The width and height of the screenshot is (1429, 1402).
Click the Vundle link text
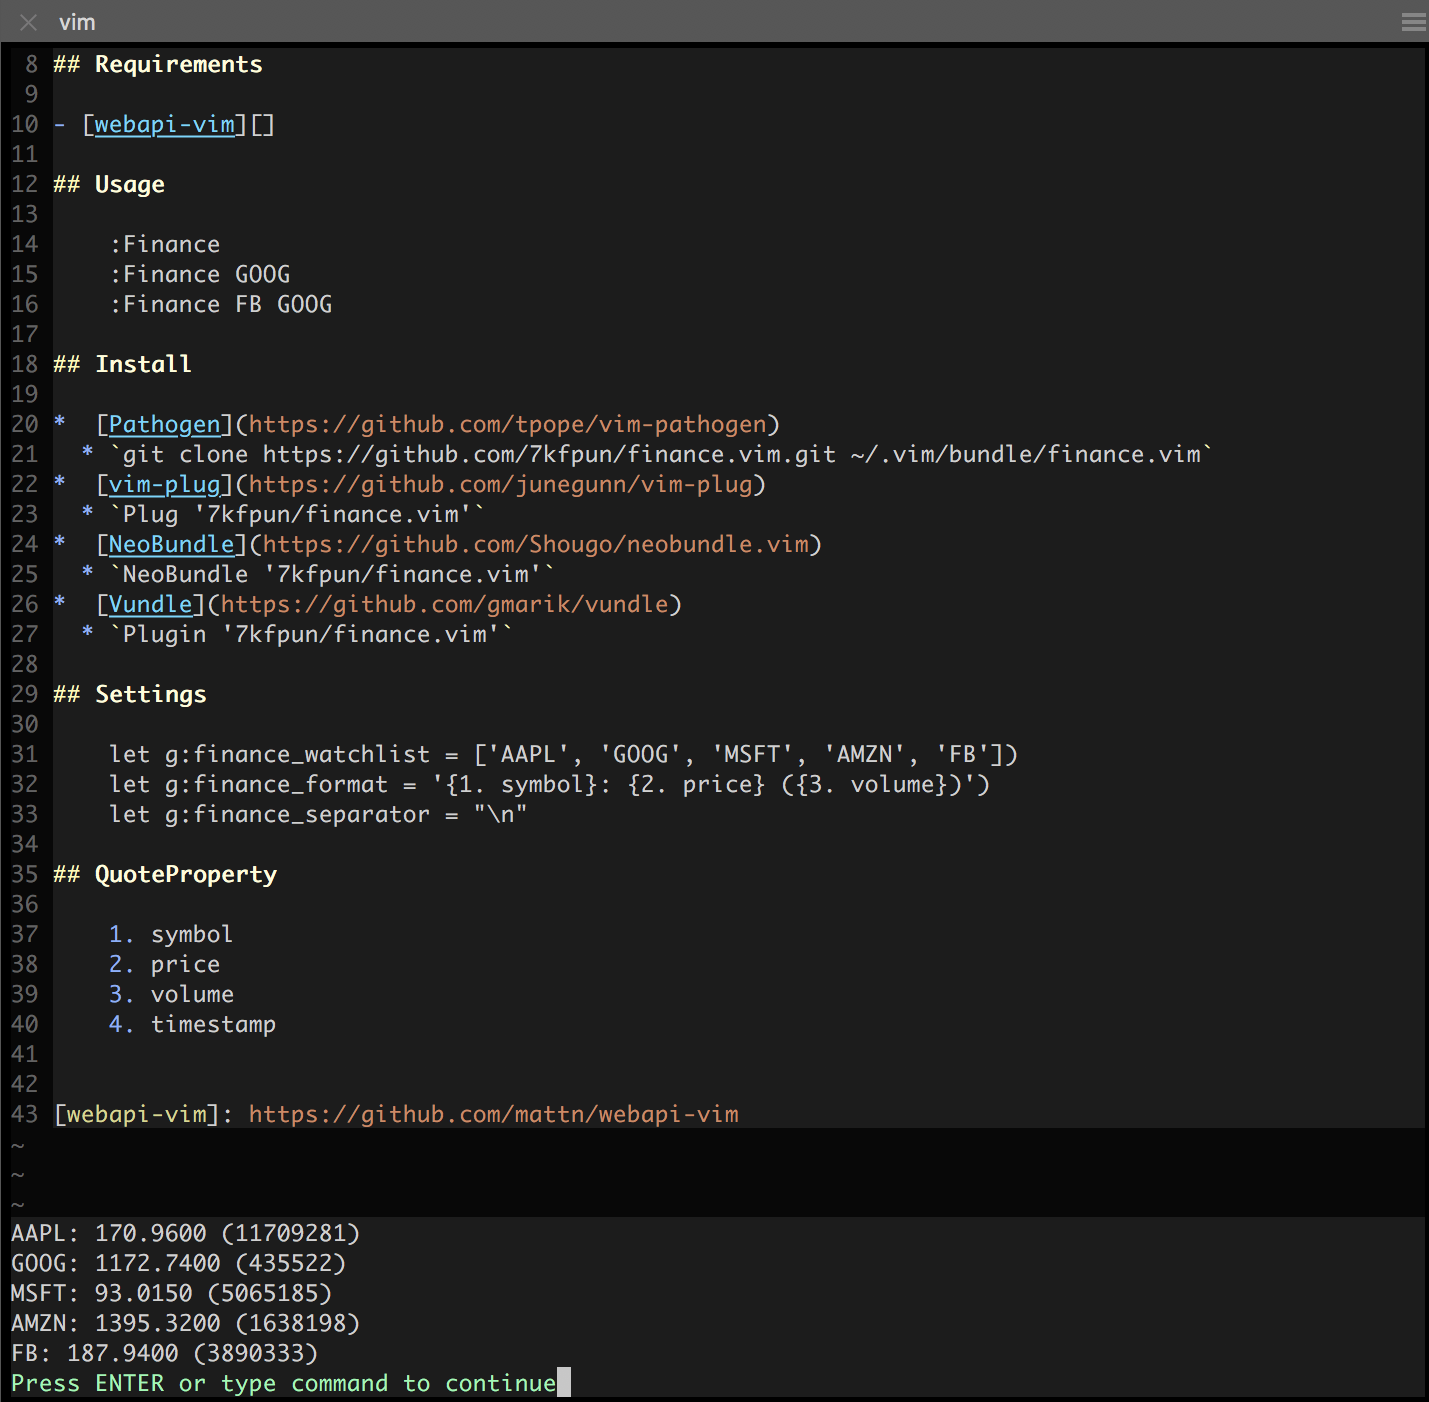pyautogui.click(x=150, y=605)
